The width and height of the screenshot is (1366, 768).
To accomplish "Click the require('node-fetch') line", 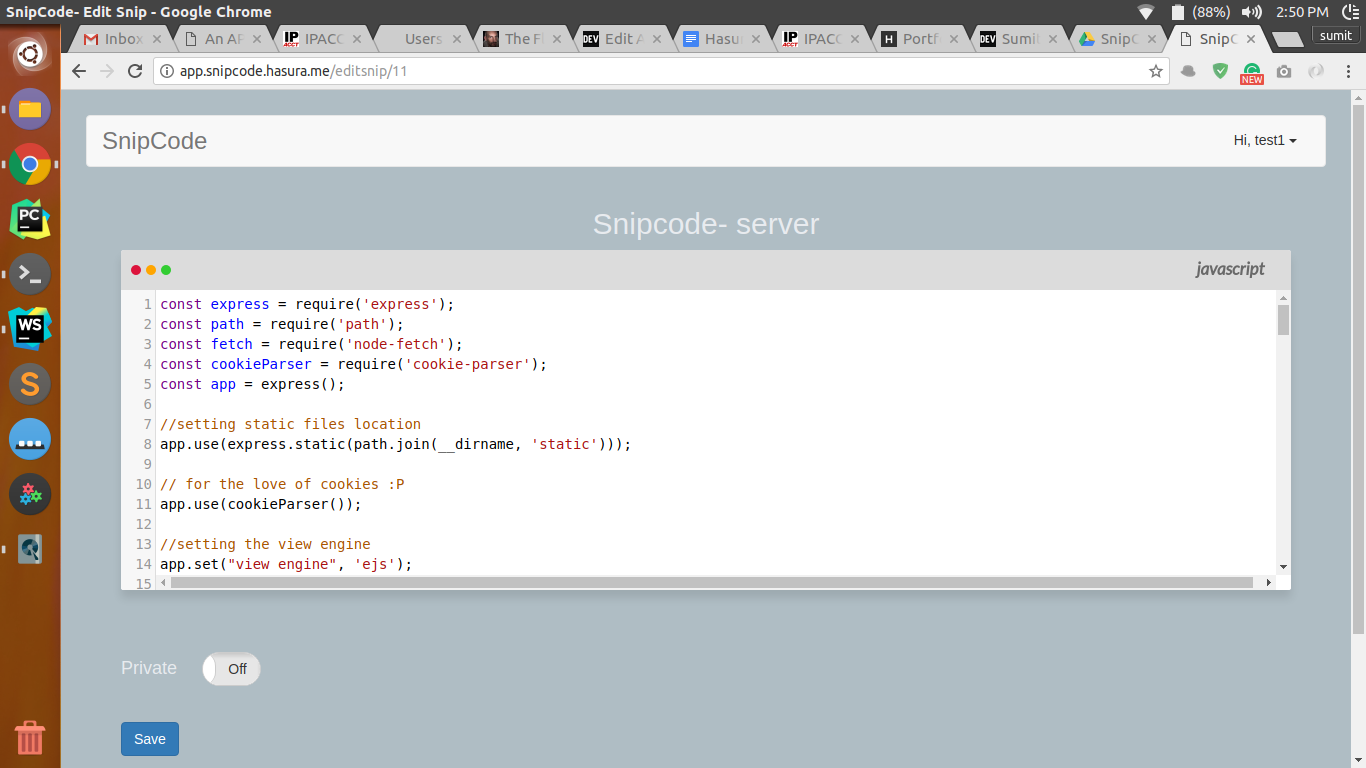I will 311,344.
